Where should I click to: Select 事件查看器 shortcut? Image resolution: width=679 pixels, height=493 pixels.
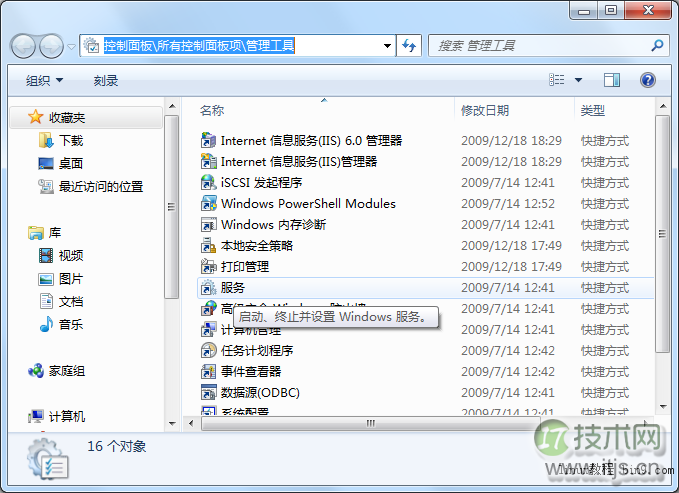click(x=251, y=371)
